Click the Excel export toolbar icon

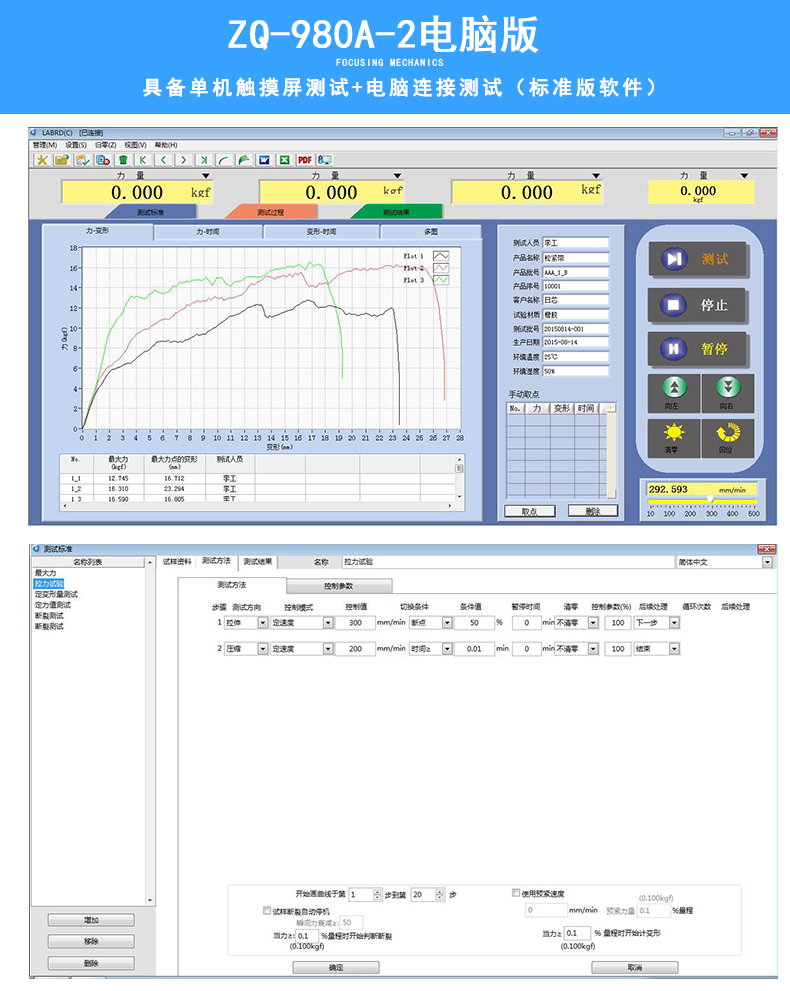(x=284, y=159)
